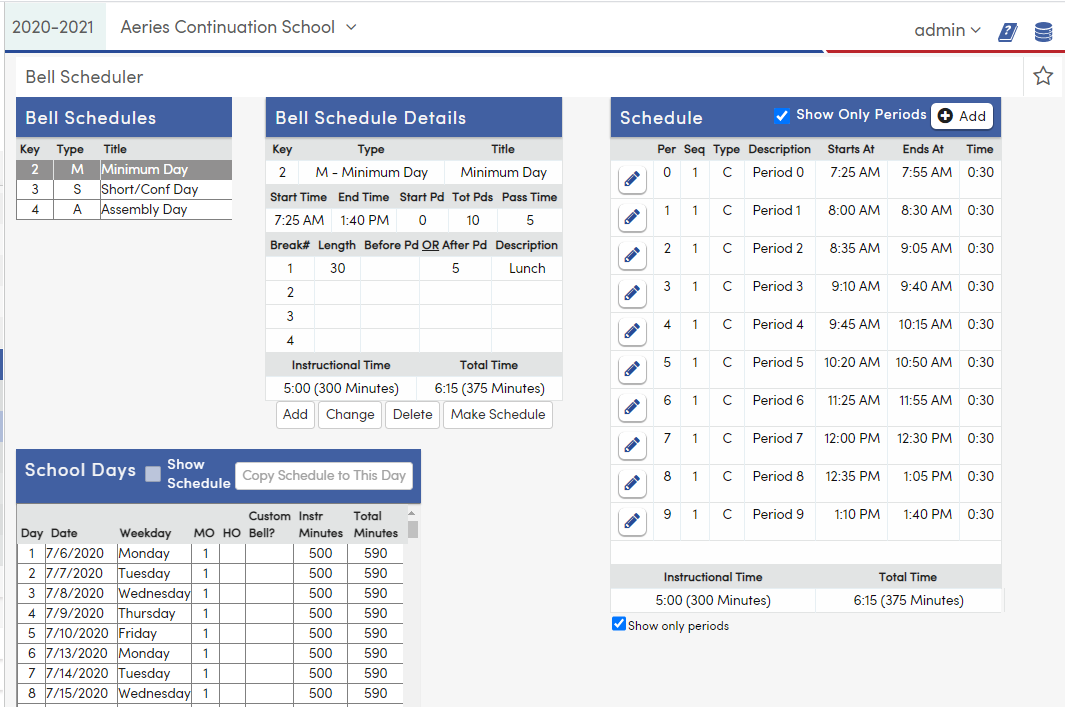
Task: Click Copy Schedule to This Day
Action: (x=323, y=474)
